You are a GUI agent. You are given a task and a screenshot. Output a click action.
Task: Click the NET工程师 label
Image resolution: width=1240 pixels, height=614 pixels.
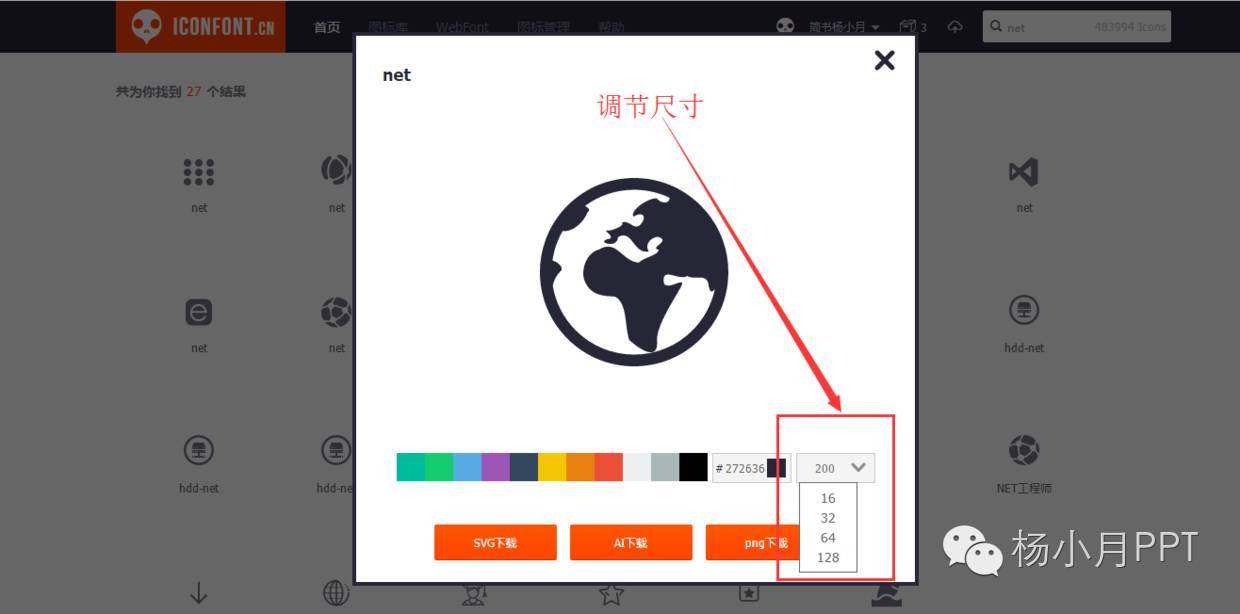pyautogui.click(x=1024, y=488)
